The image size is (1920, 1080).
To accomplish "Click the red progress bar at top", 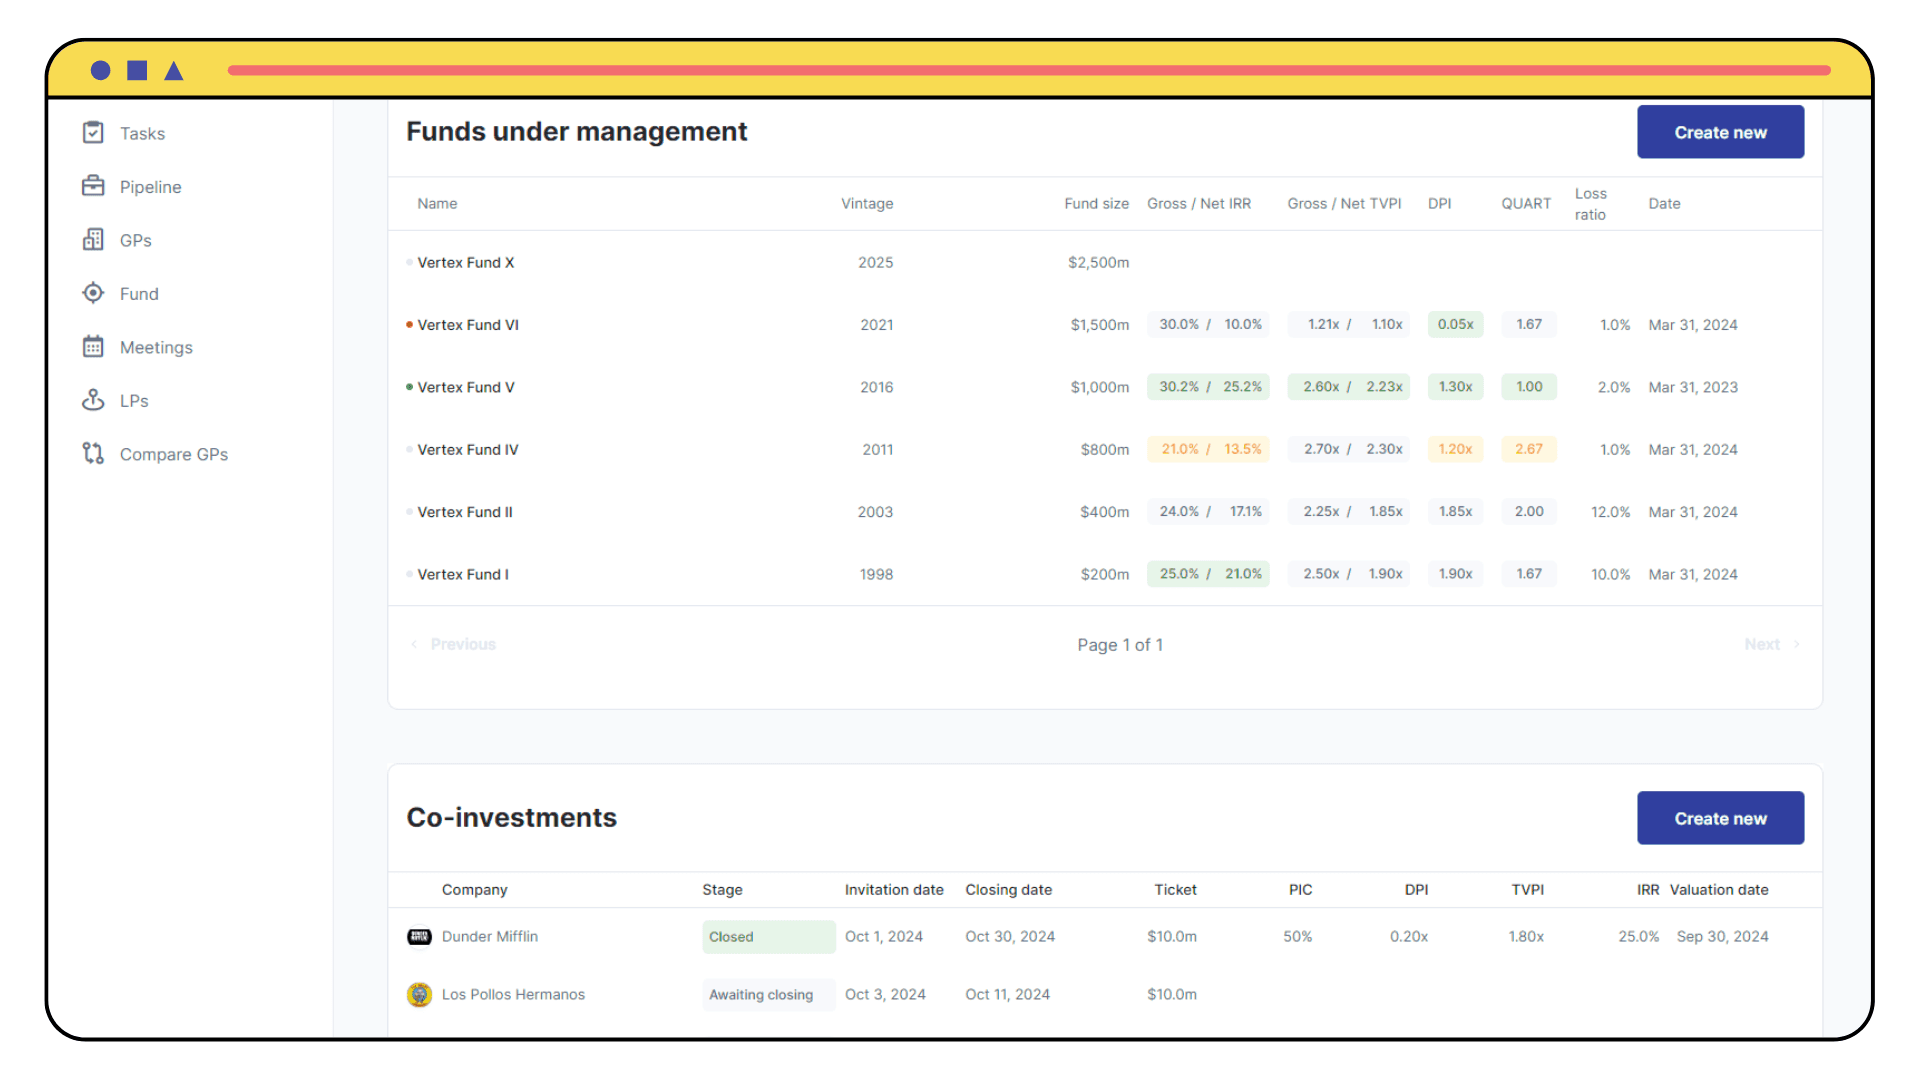I will coord(1029,70).
